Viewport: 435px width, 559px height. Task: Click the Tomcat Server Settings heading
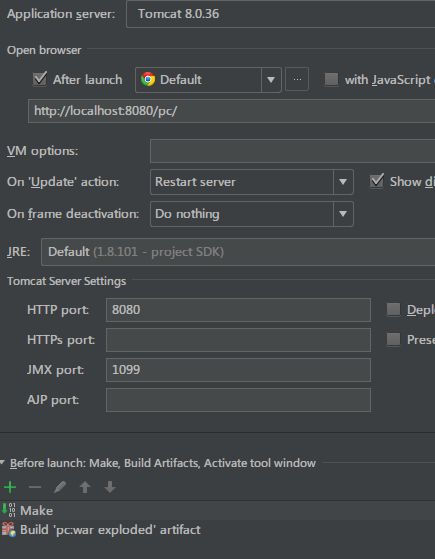click(x=67, y=281)
